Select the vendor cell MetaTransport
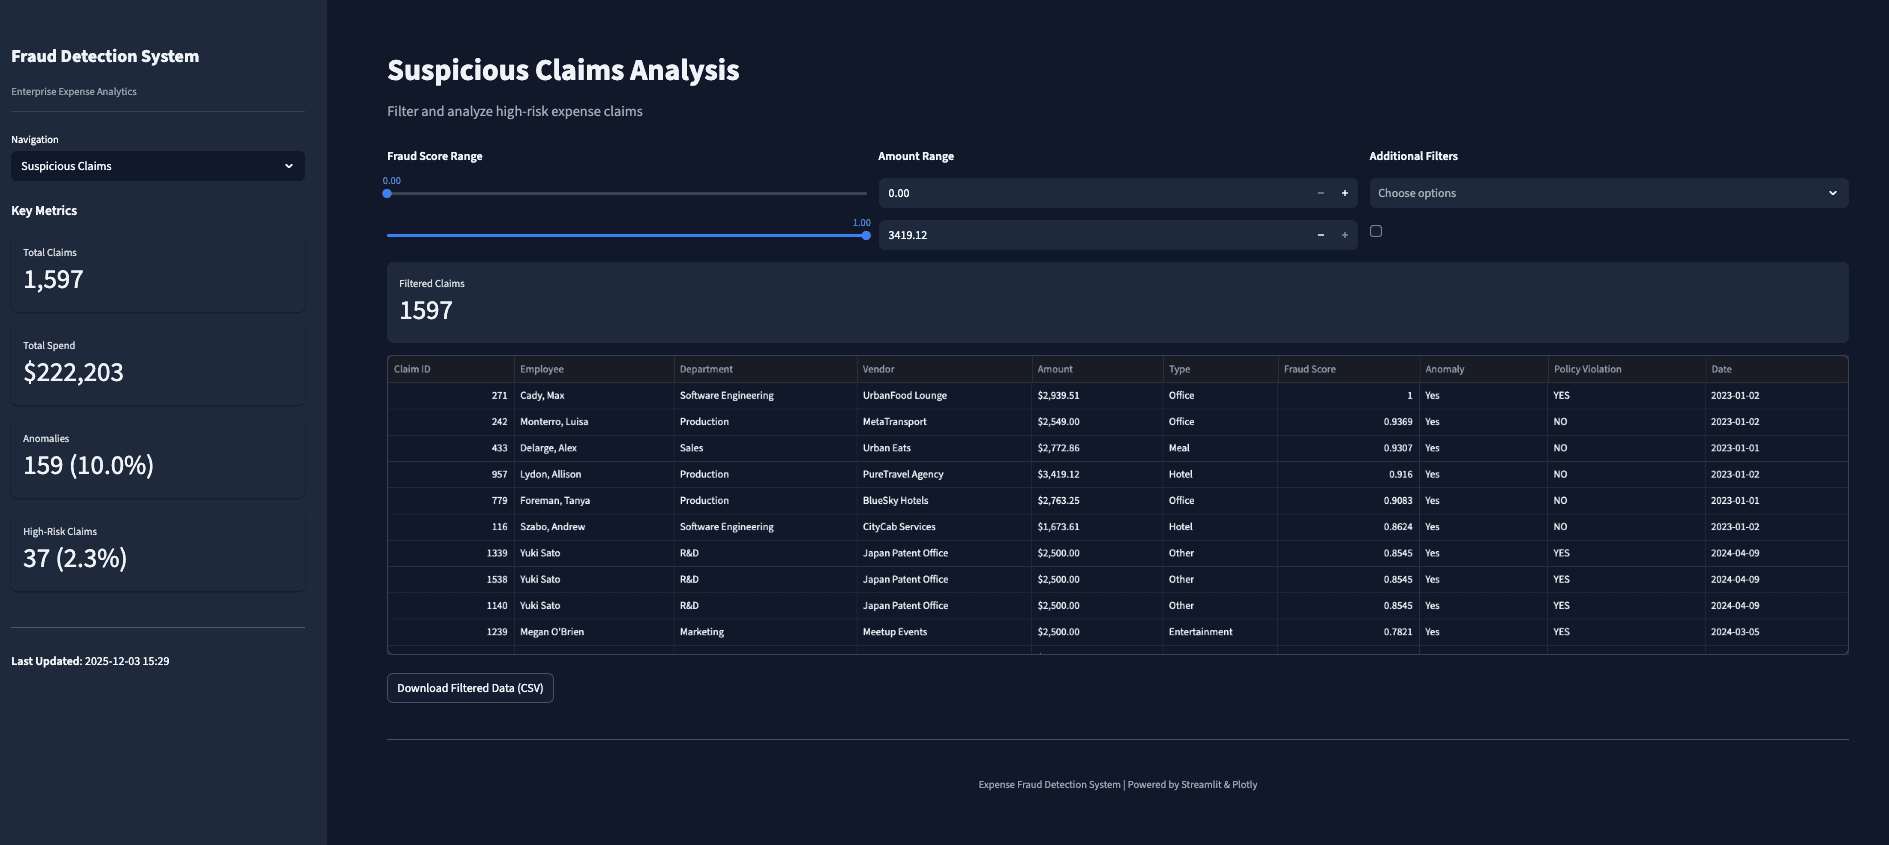The width and height of the screenshot is (1889, 845). 944,422
